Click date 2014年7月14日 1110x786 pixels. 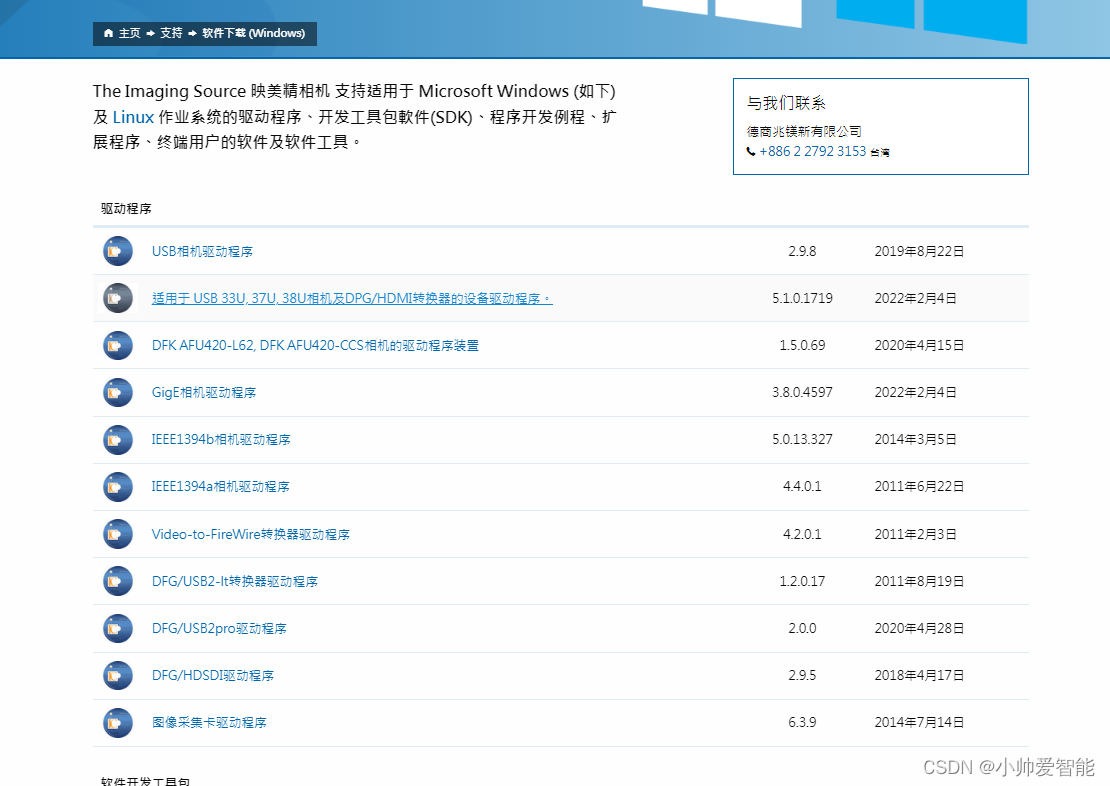click(x=919, y=722)
